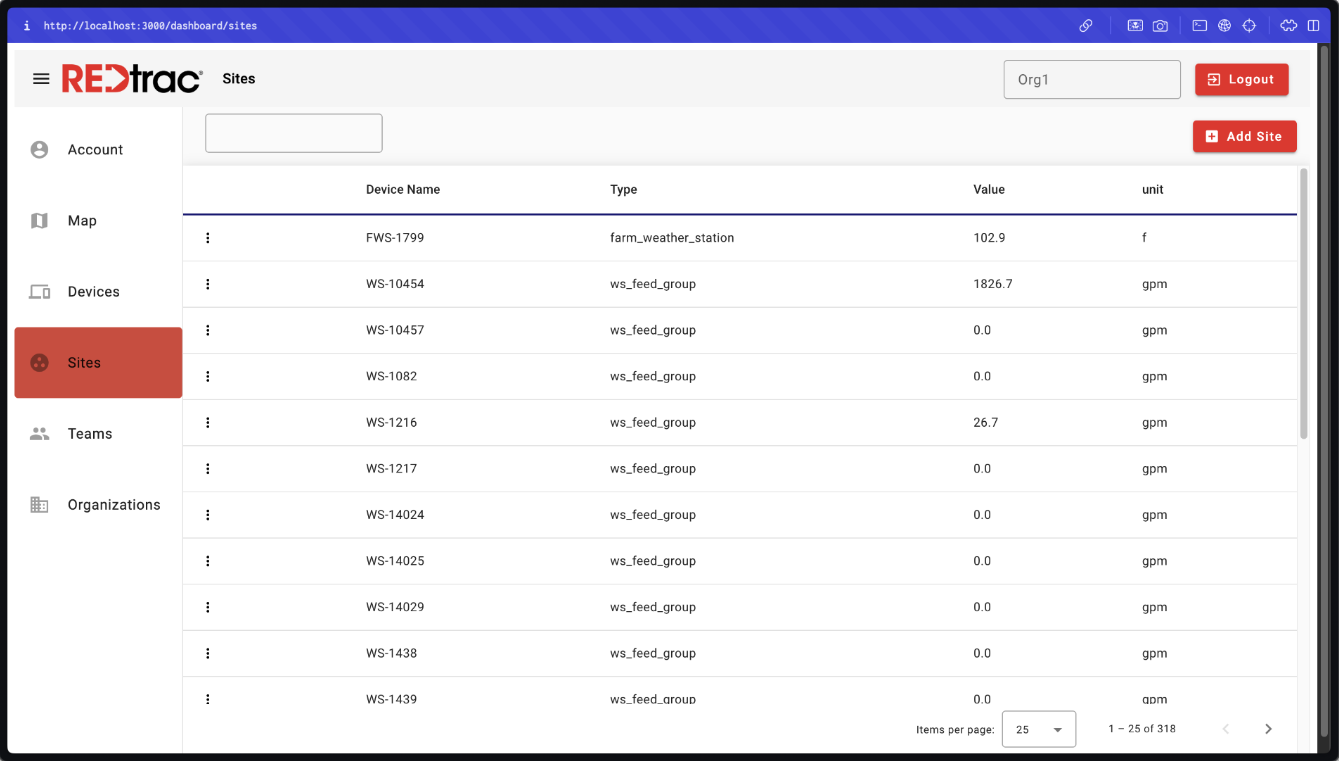Click the Teams people icon

(x=39, y=434)
